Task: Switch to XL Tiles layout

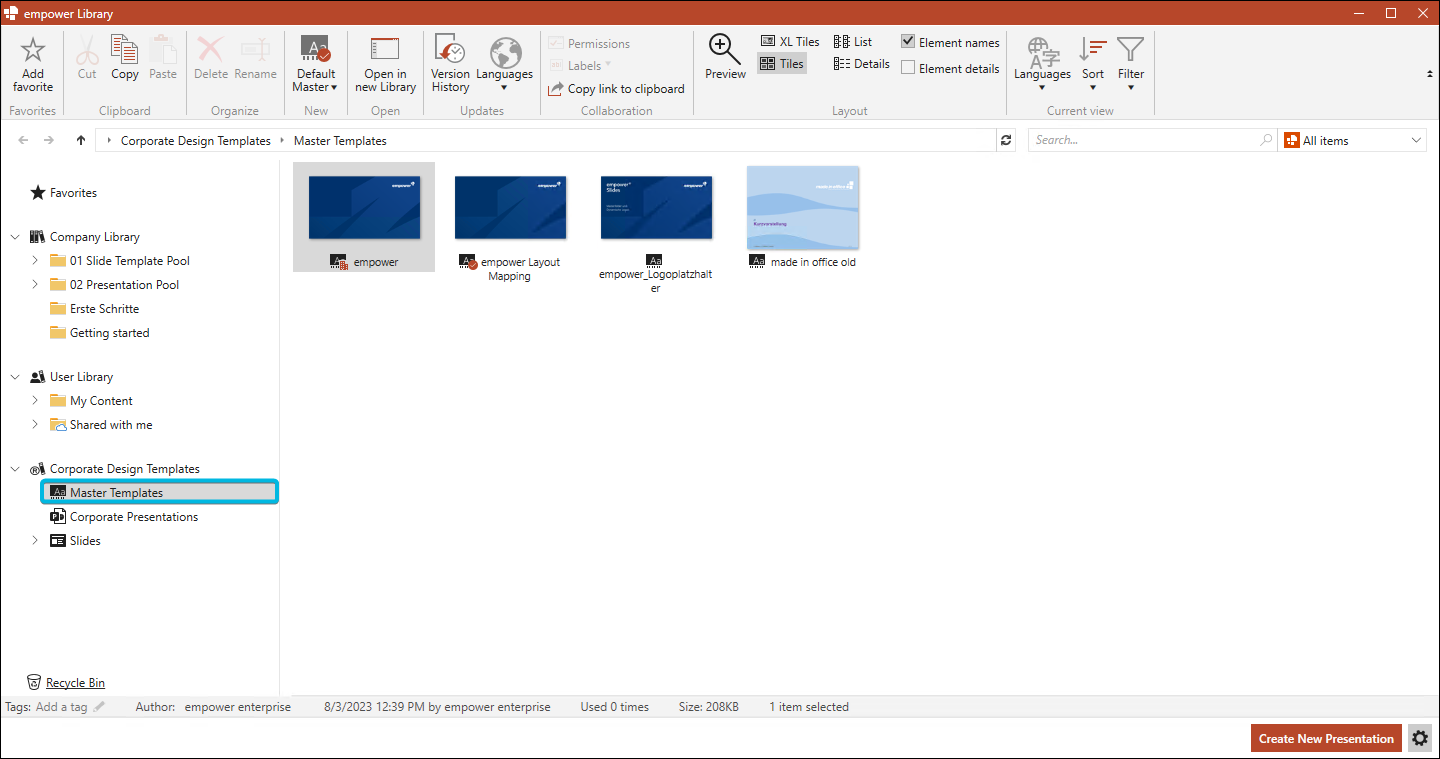Action: 790,42
